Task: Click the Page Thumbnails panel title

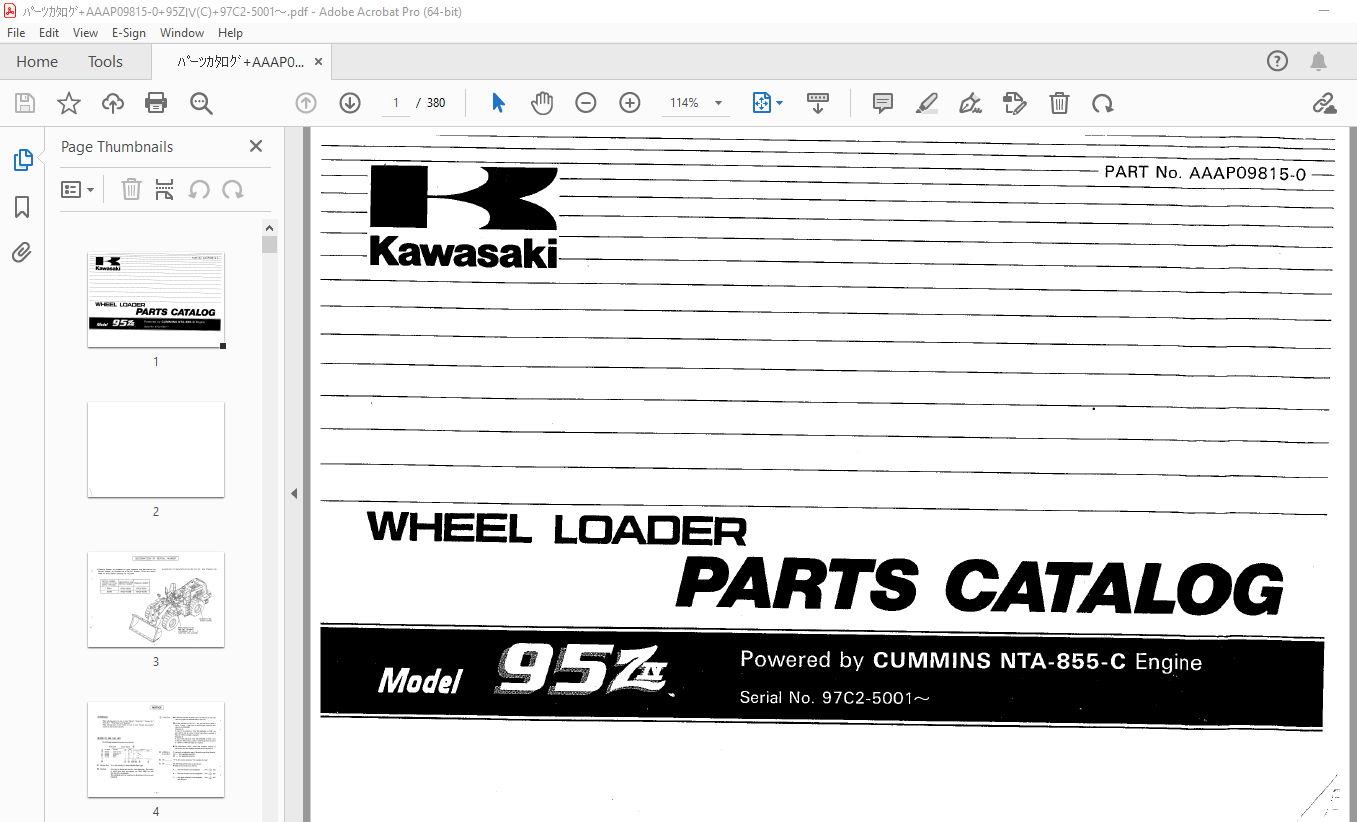Action: 117,146
